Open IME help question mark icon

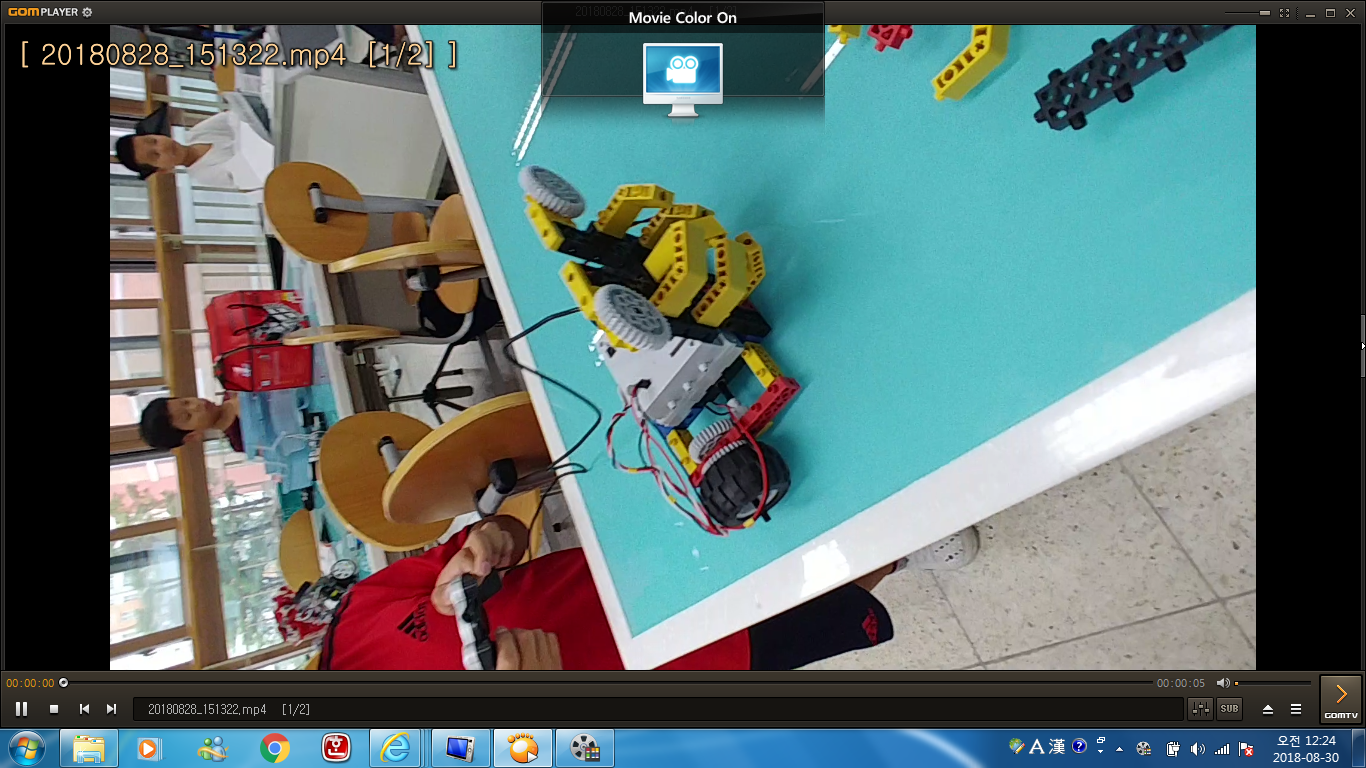pos(1079,746)
